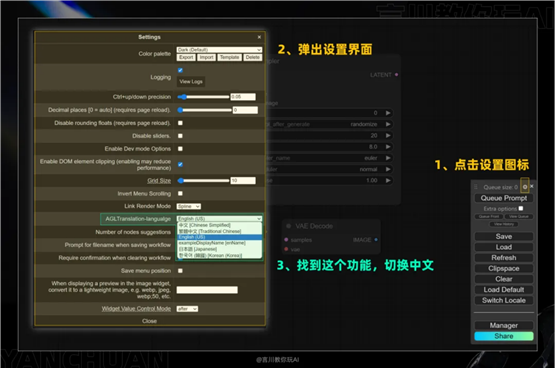Toggle Extra options checkbox
This screenshot has width=555, height=368.
(521, 208)
